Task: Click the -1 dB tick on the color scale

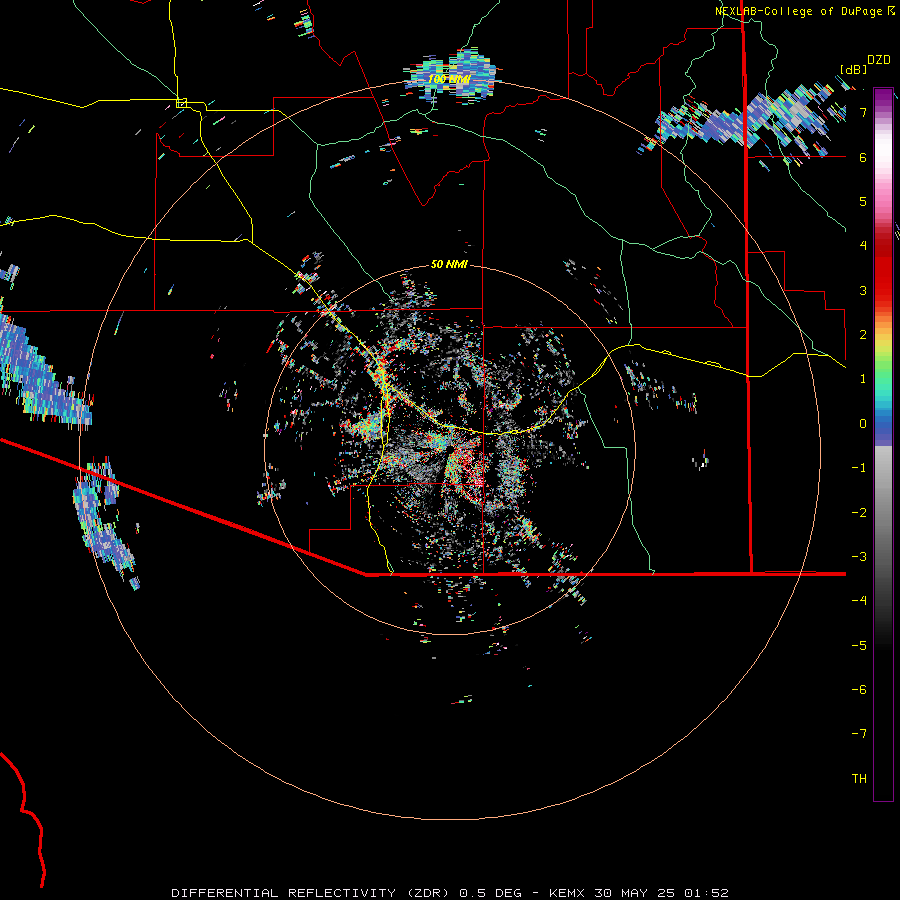Action: pyautogui.click(x=859, y=468)
